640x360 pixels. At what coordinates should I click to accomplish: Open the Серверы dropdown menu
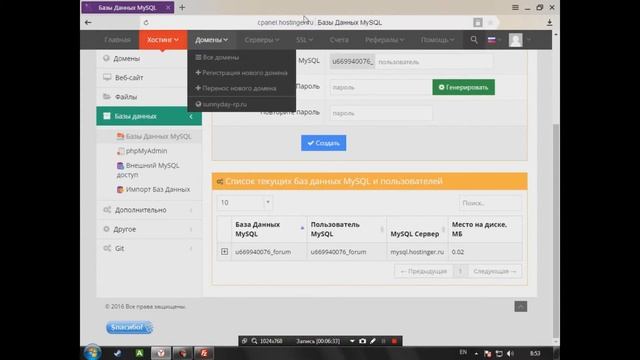[262, 40]
